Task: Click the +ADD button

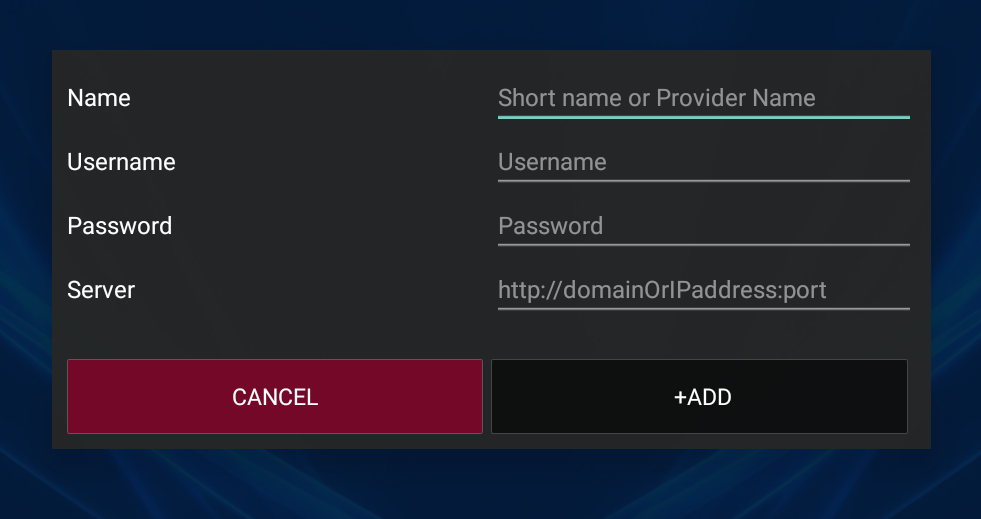Action: pyautogui.click(x=699, y=396)
